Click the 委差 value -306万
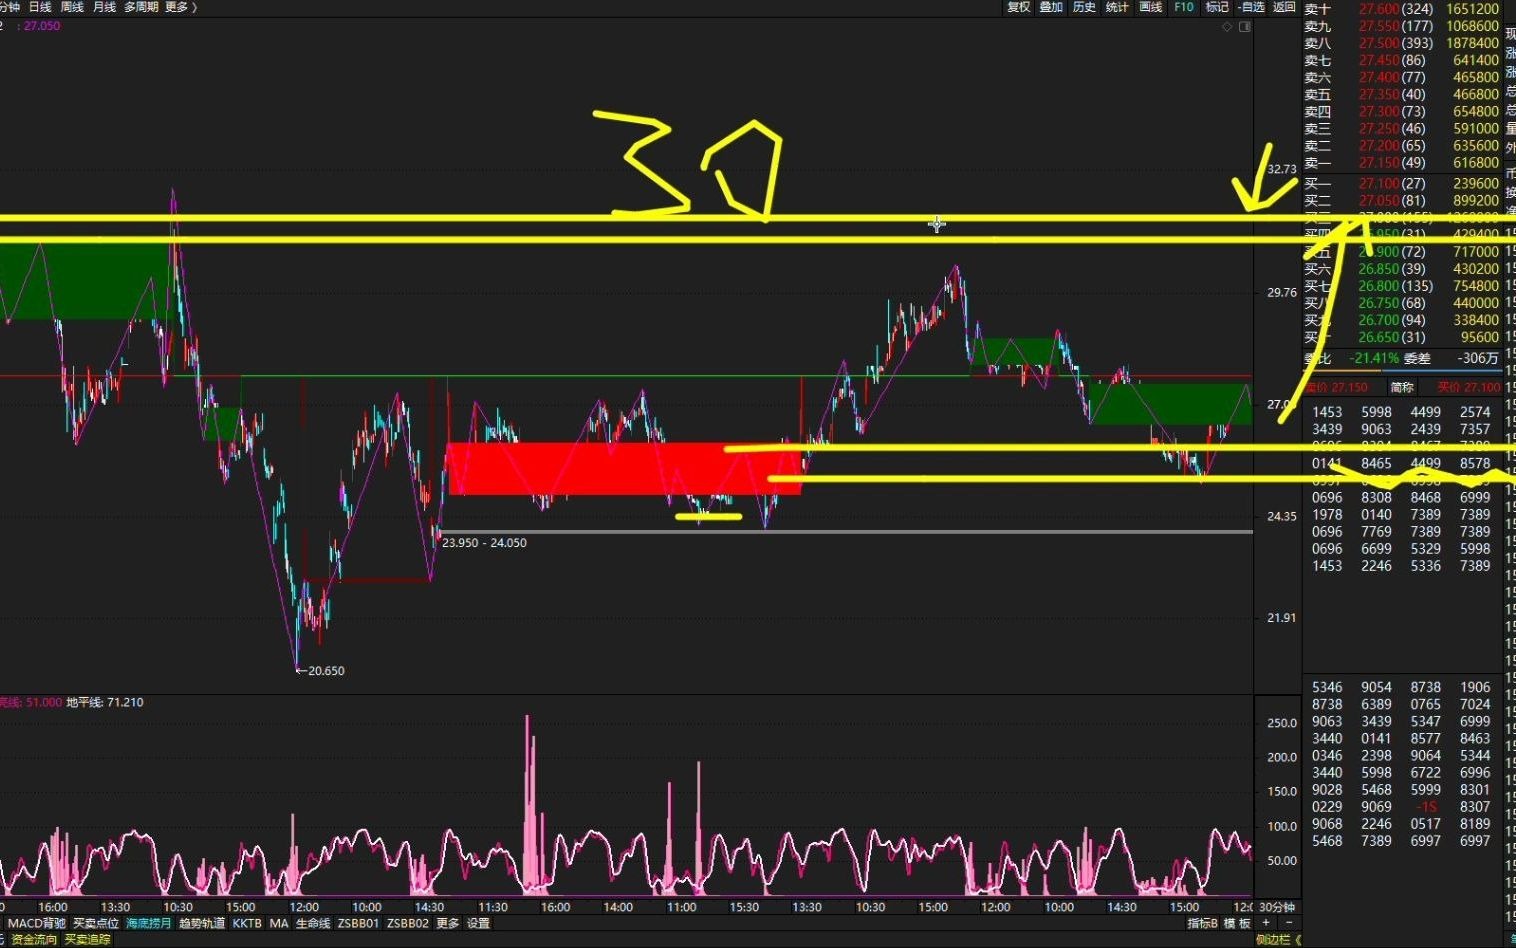 (1478, 358)
